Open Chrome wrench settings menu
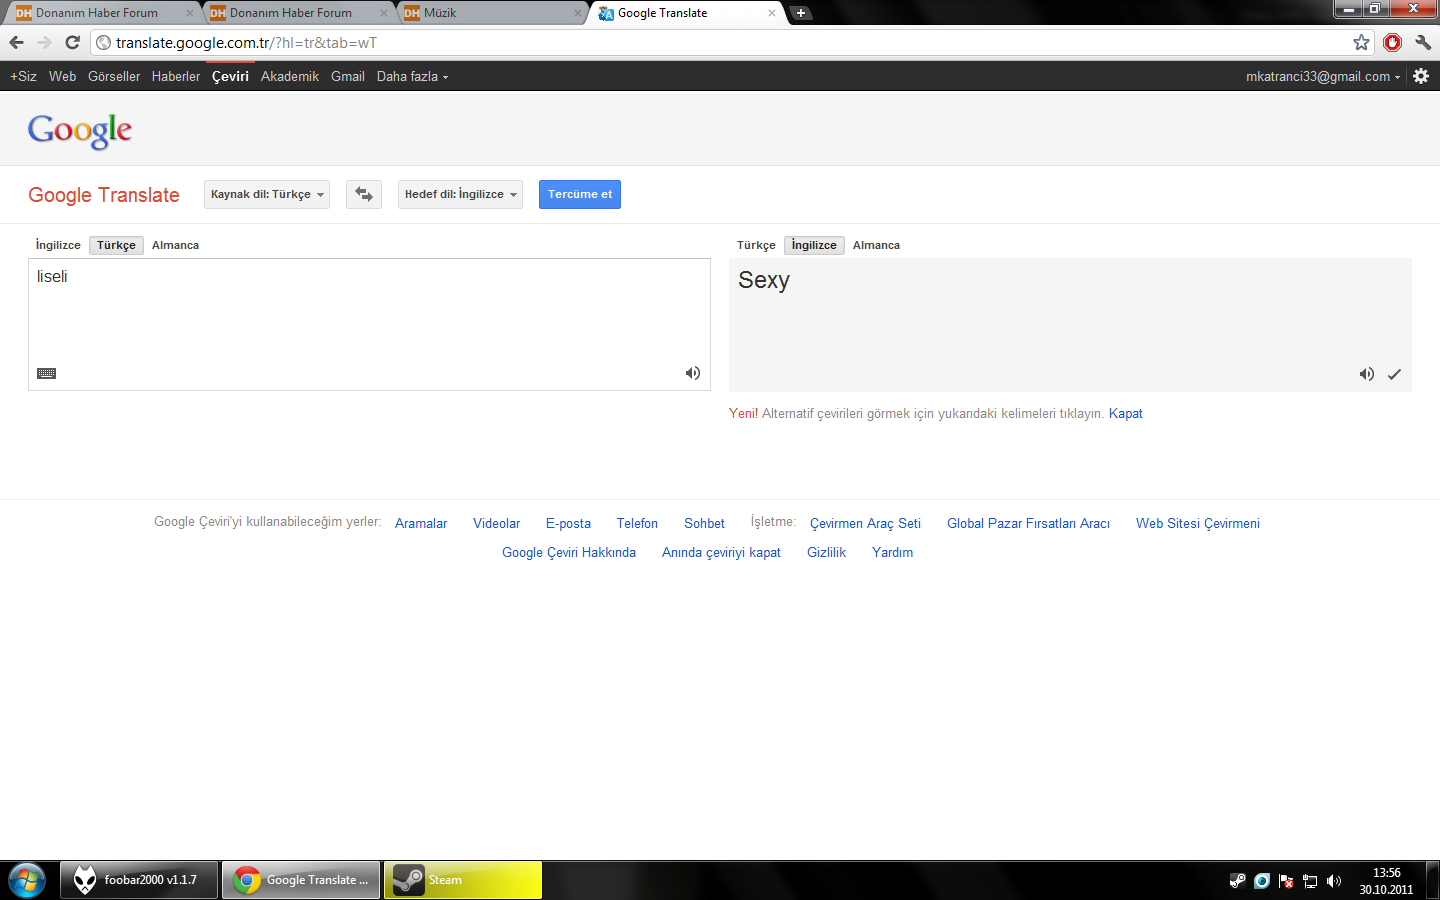This screenshot has width=1440, height=900. pyautogui.click(x=1423, y=42)
